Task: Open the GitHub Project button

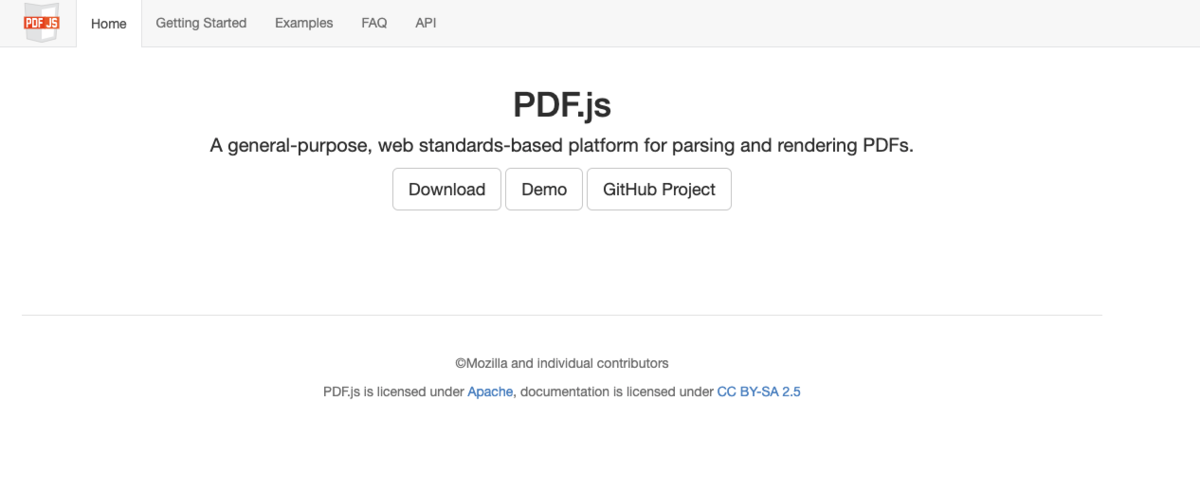Action: (x=659, y=189)
